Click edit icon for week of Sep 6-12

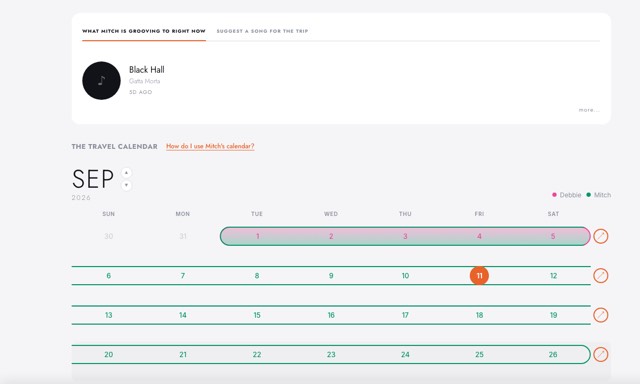point(600,276)
